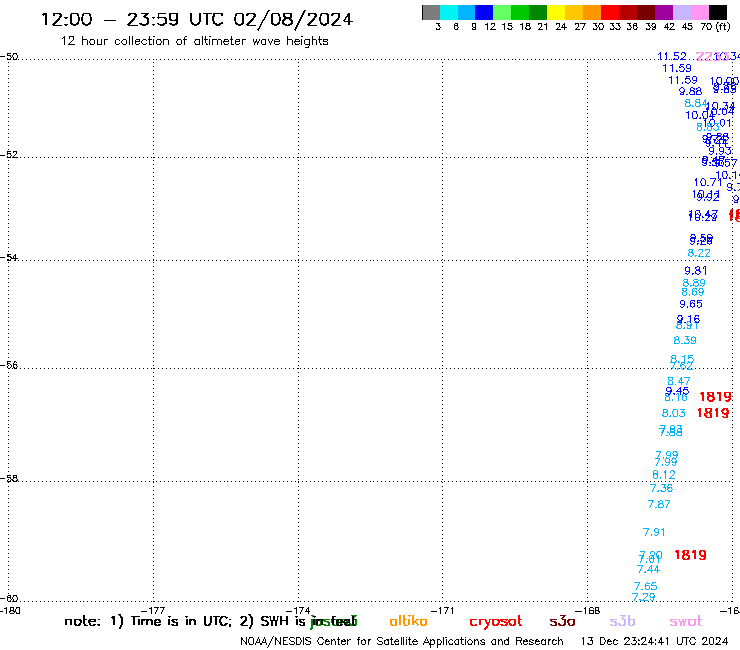The image size is (740, 650).
Task: Click the wave height value 10.71
Action: click(707, 182)
